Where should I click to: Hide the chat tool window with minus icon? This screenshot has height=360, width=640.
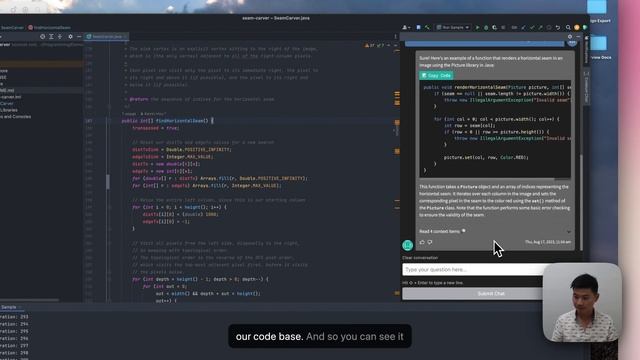[x=578, y=37]
